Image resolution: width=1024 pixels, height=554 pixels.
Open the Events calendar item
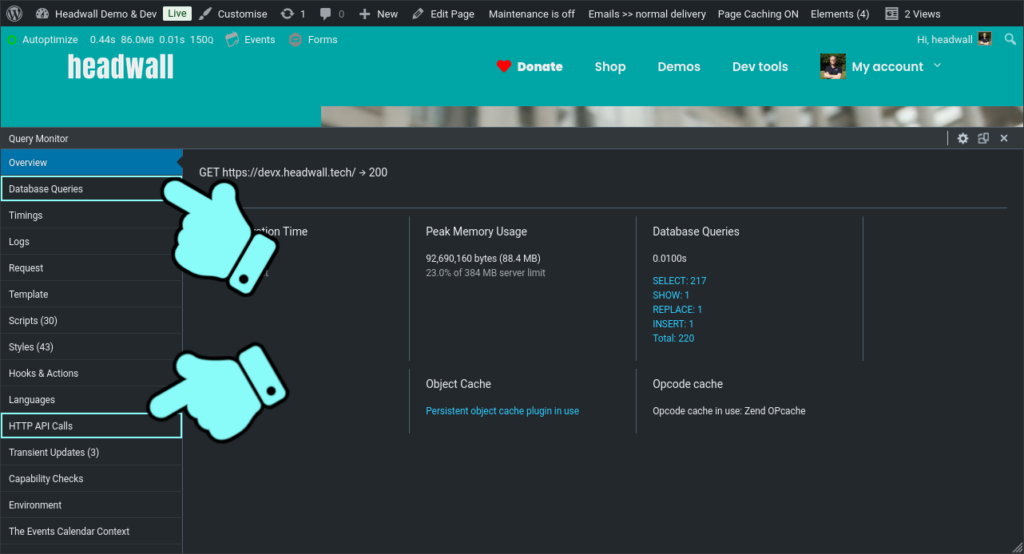click(250, 40)
